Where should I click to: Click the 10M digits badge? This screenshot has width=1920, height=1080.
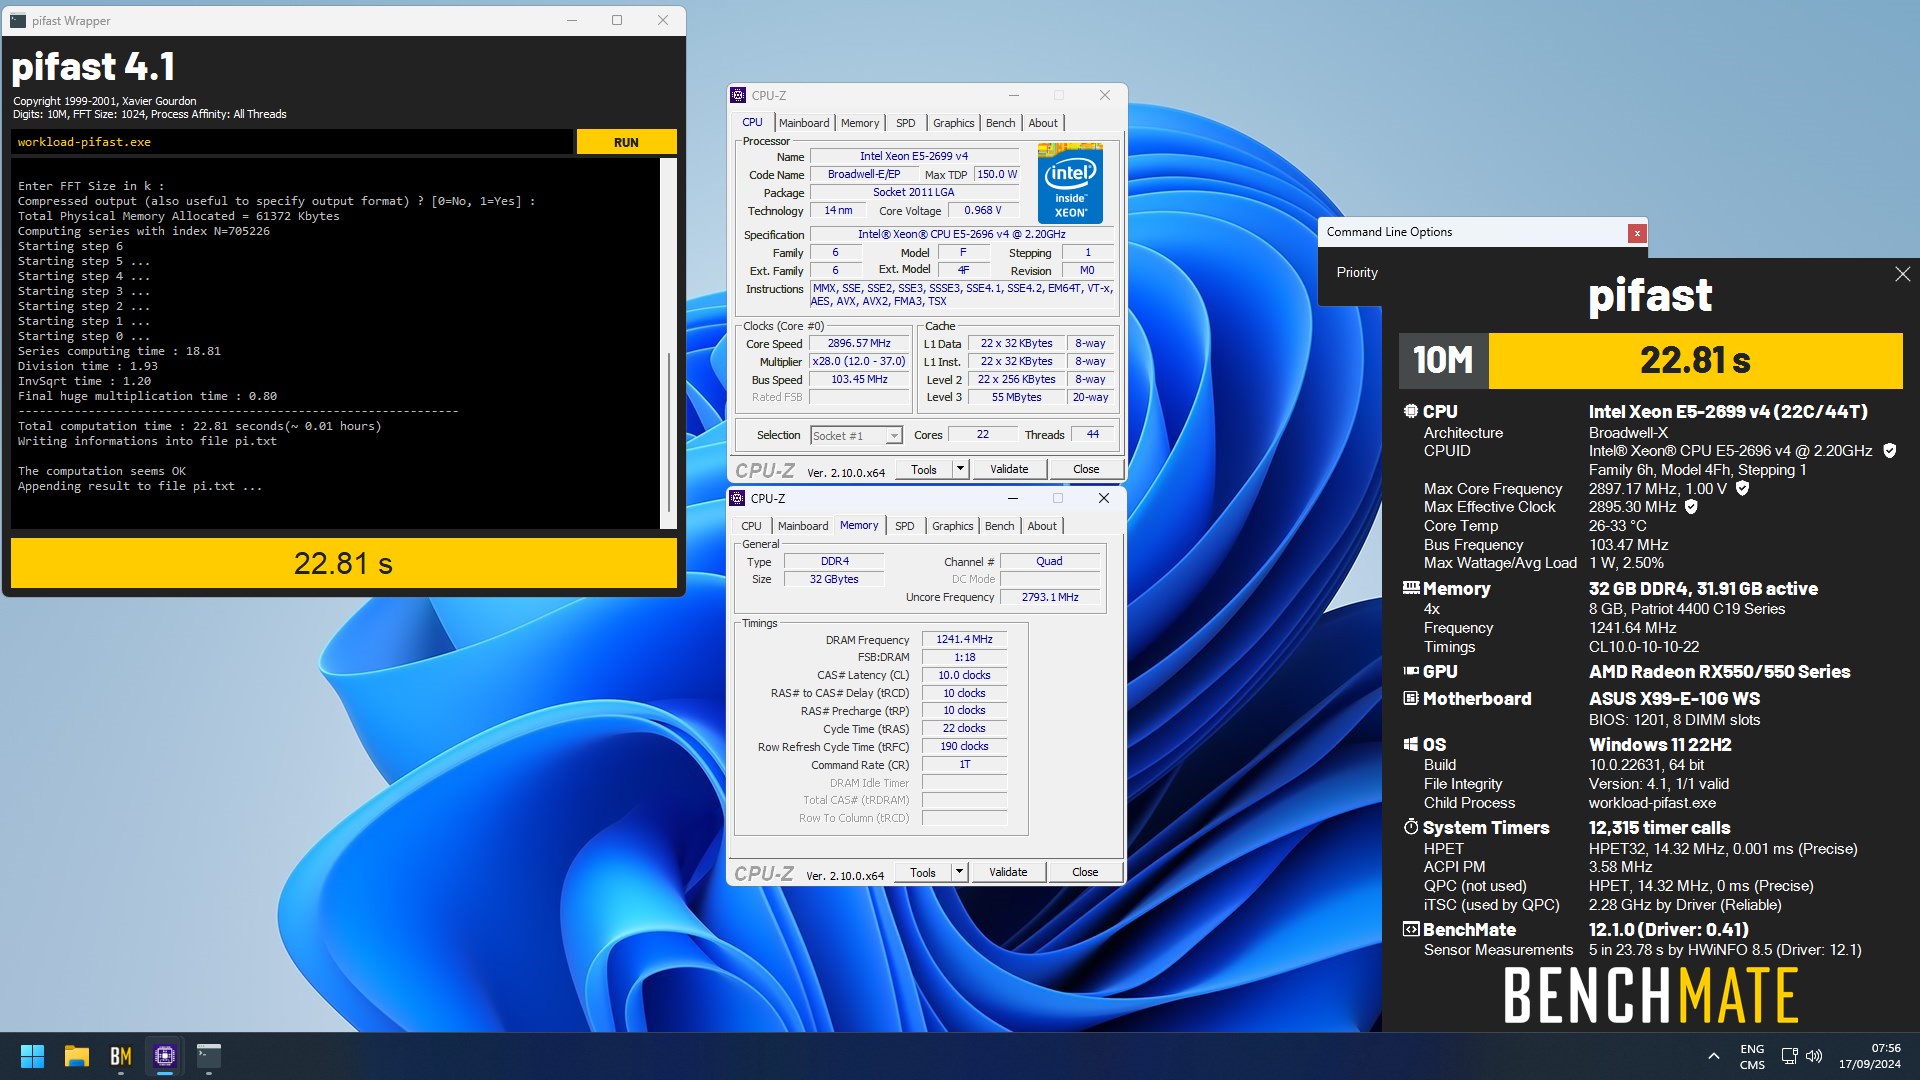point(1443,360)
